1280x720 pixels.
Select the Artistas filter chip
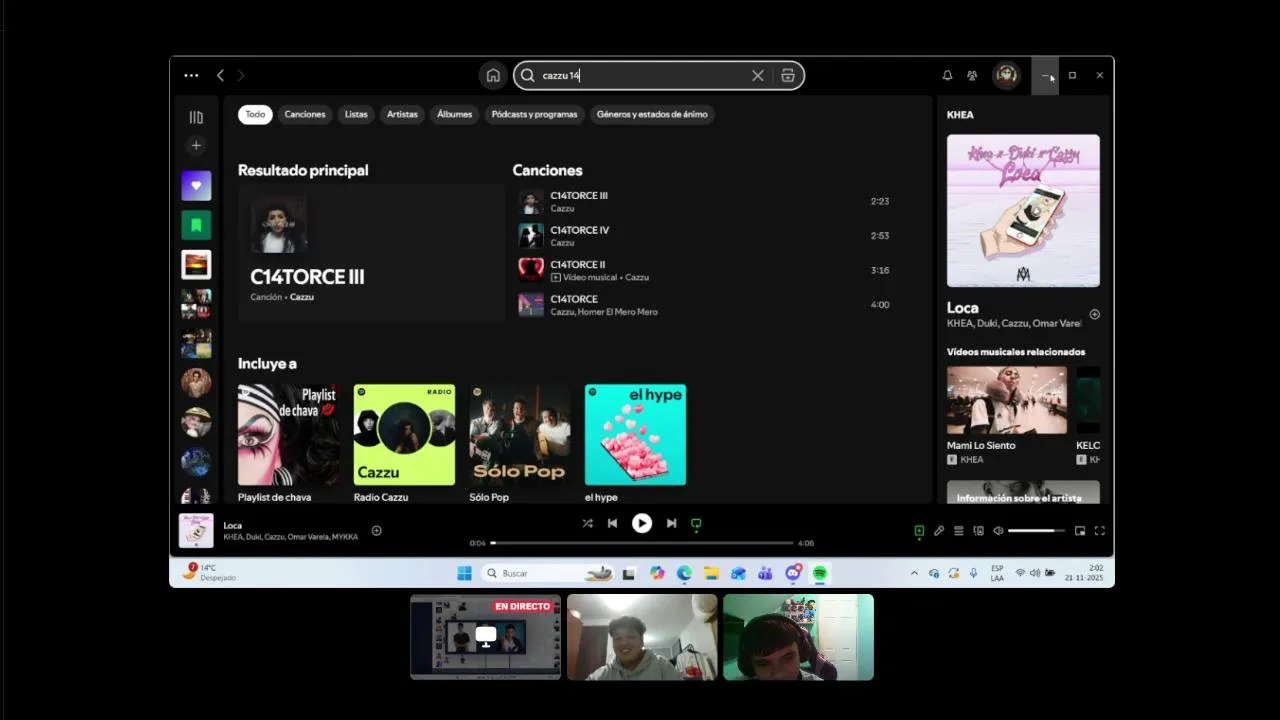(402, 114)
